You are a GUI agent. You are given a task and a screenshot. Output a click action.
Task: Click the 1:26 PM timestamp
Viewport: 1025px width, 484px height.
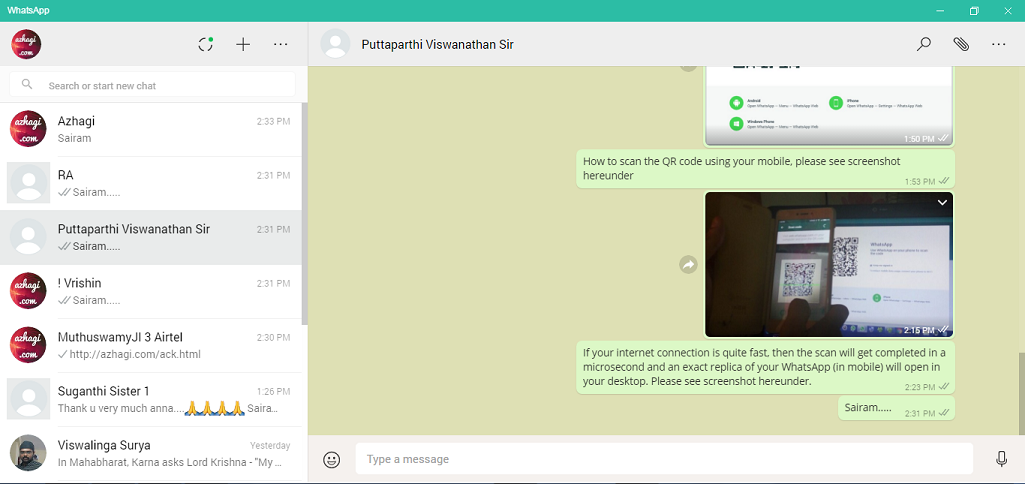273,392
